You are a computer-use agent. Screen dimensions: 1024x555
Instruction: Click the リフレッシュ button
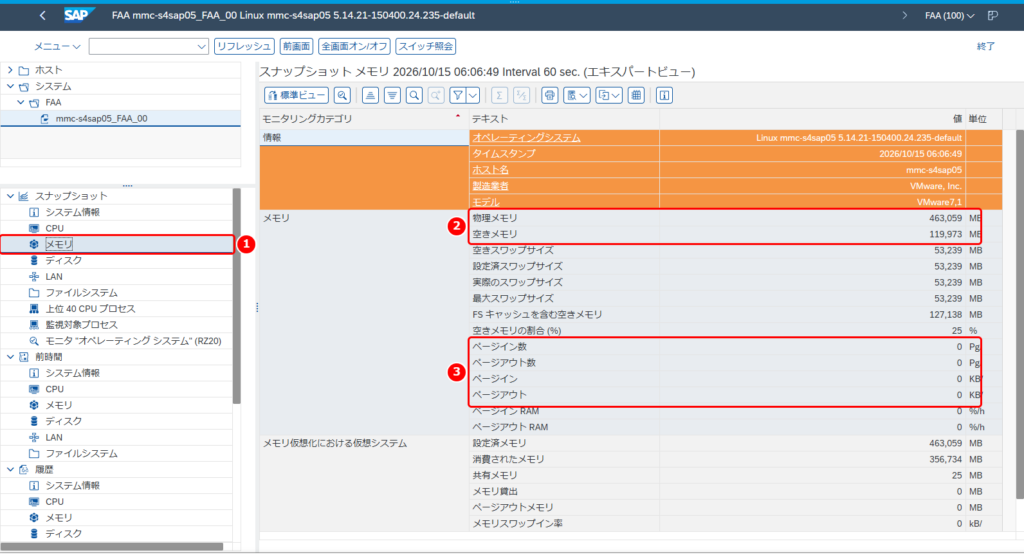[x=244, y=46]
